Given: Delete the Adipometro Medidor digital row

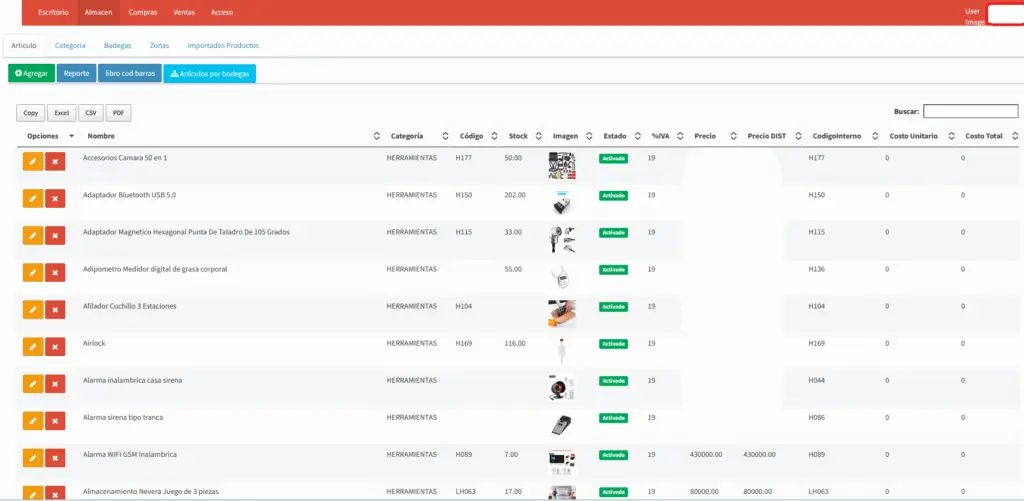Looking at the screenshot, I should pyautogui.click(x=55, y=273).
